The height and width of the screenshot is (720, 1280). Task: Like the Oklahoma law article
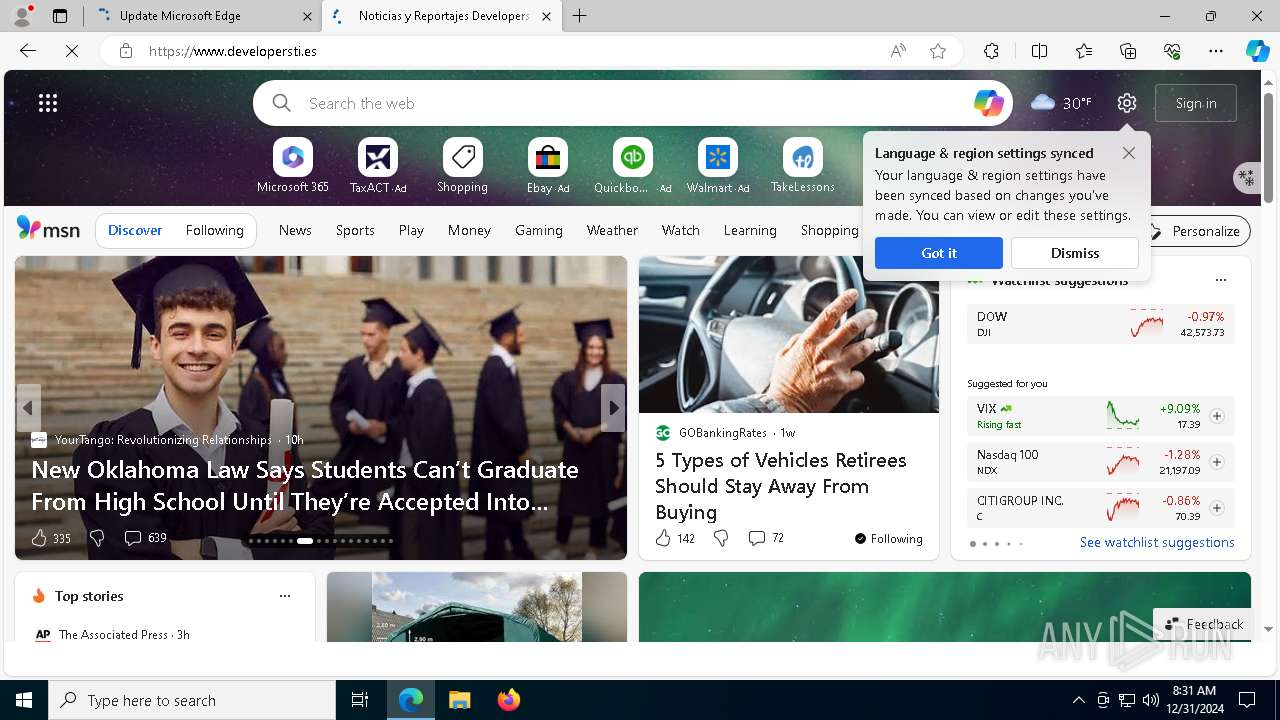[39, 538]
